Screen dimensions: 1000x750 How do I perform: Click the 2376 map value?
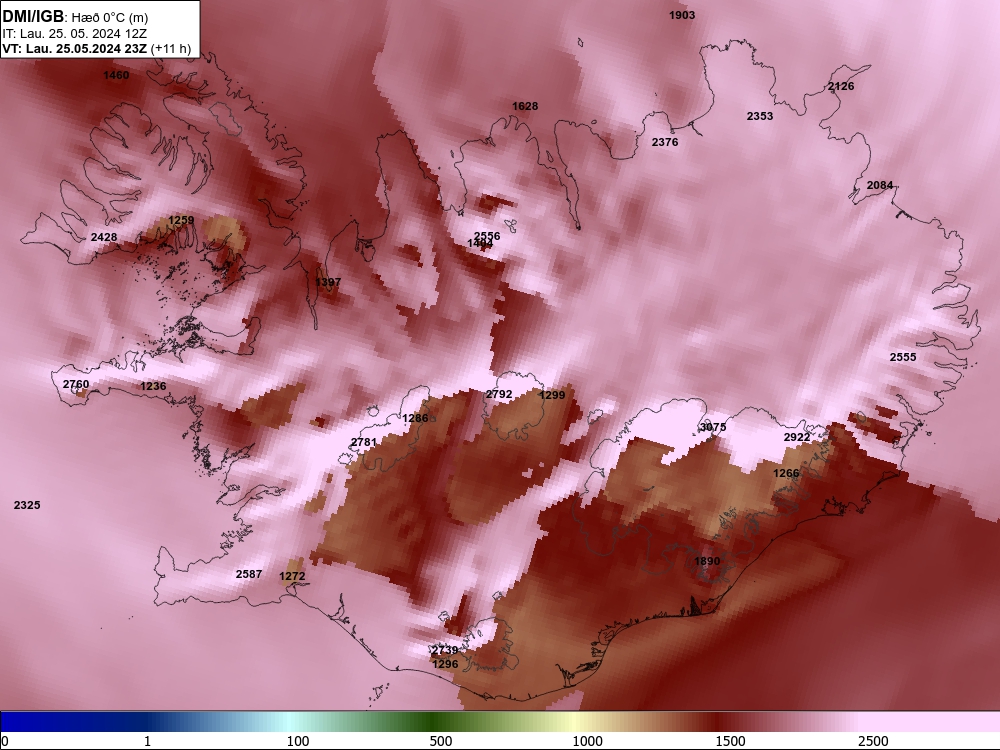pos(665,142)
